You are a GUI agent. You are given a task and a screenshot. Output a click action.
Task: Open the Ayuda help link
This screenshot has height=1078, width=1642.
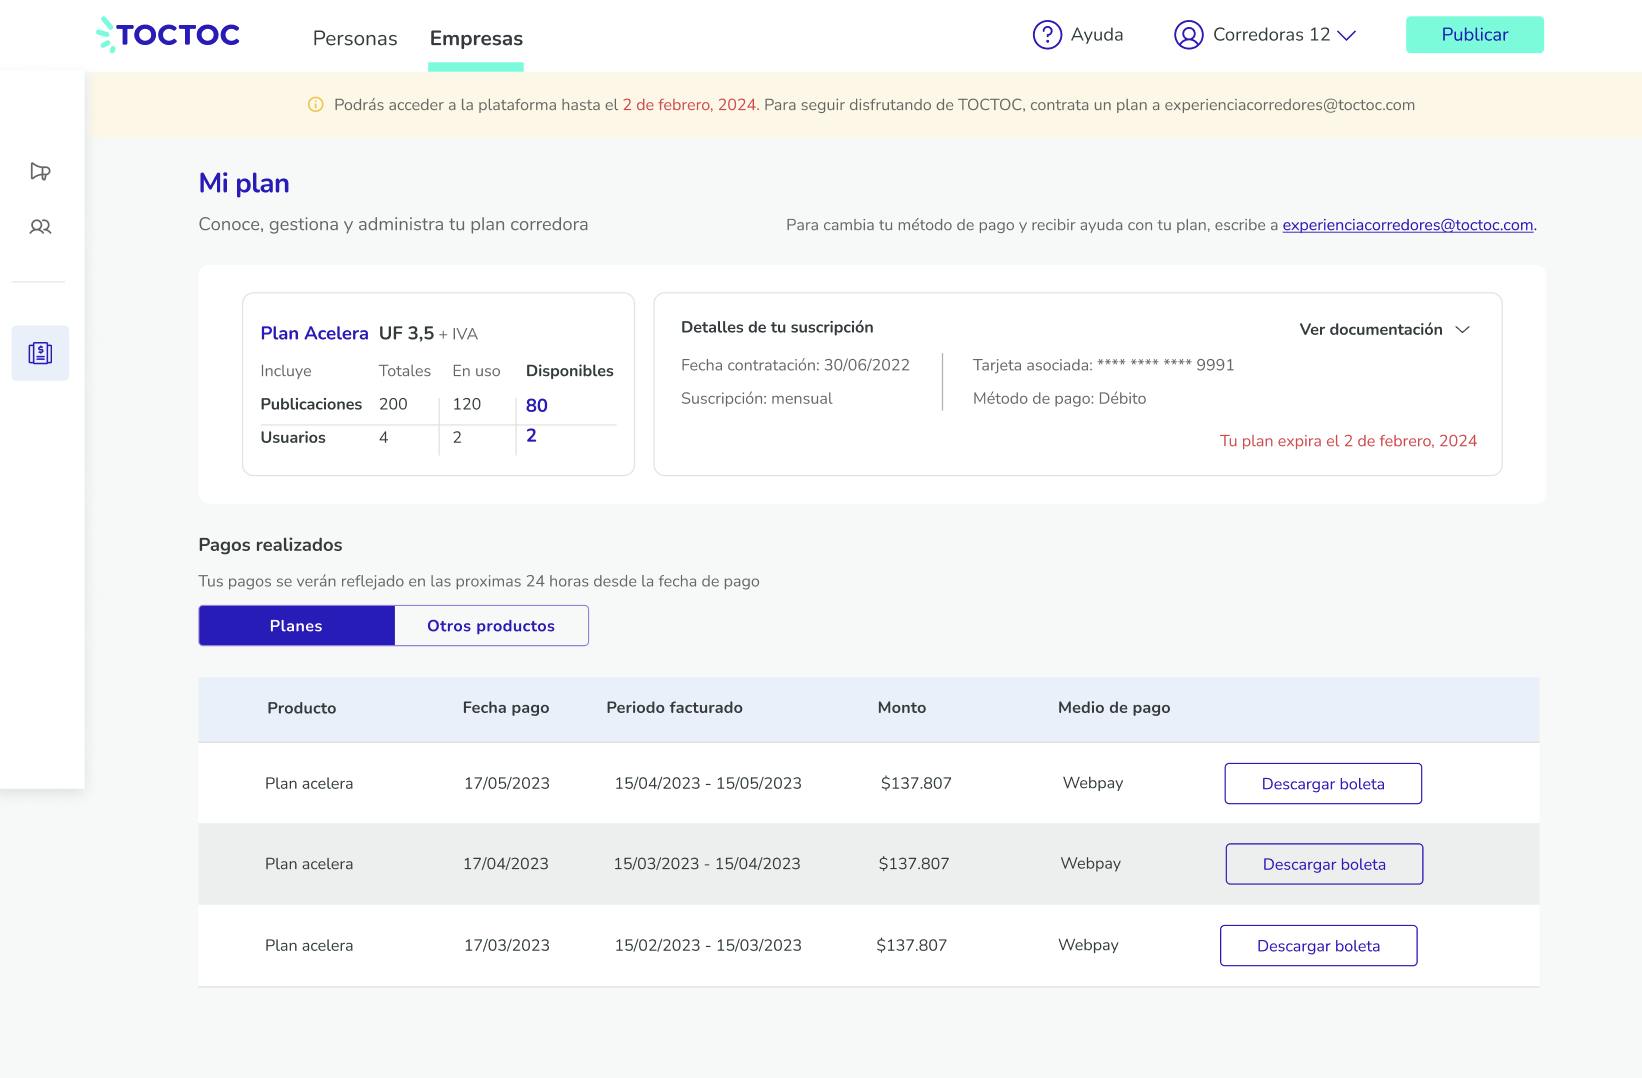click(1097, 35)
